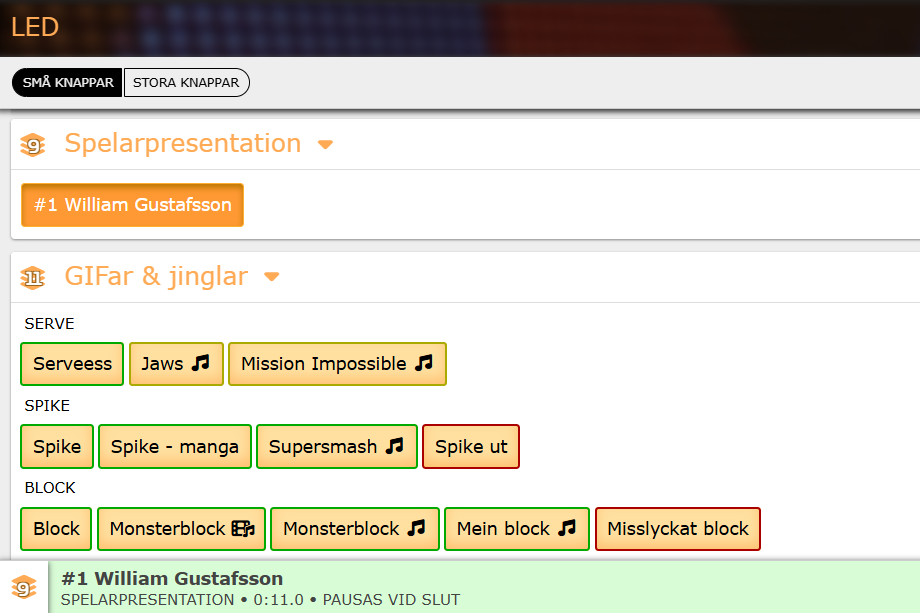The width and height of the screenshot is (920, 613).
Task: Switch to Små knappar button size
Action: [x=68, y=83]
